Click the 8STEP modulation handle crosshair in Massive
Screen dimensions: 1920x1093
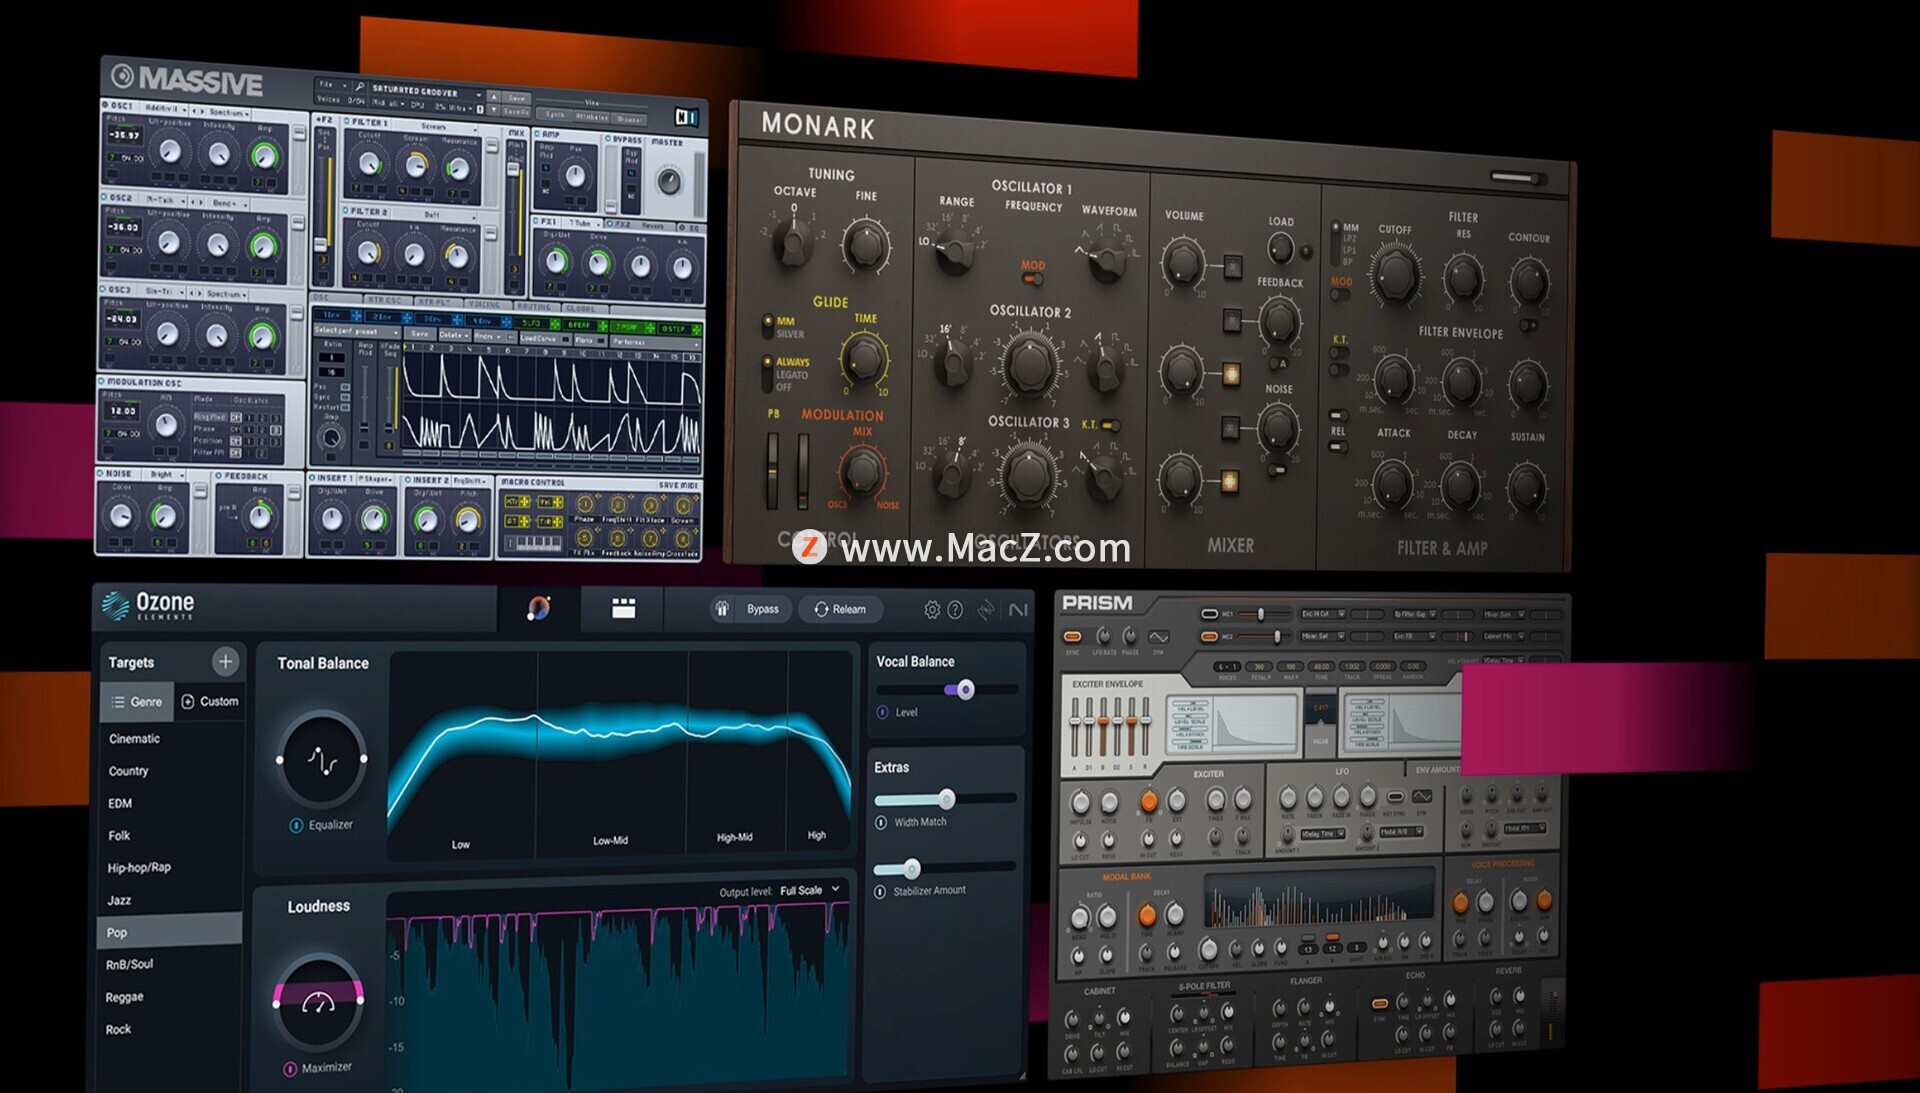pos(696,328)
